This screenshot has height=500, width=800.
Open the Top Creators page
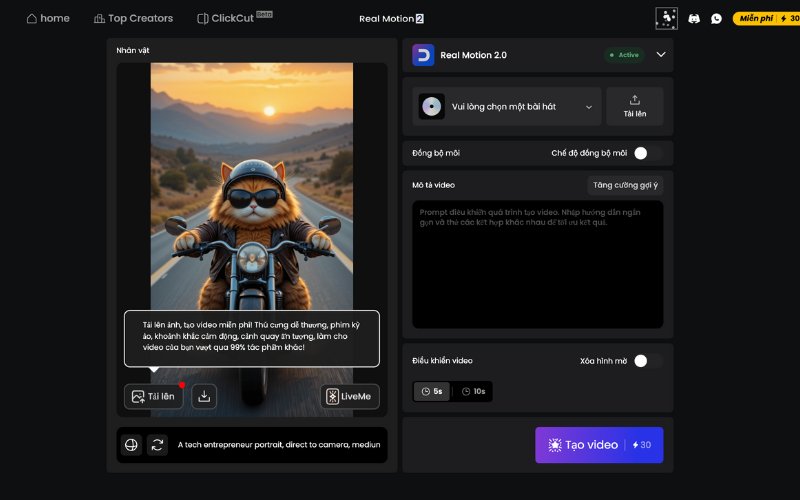[134, 18]
